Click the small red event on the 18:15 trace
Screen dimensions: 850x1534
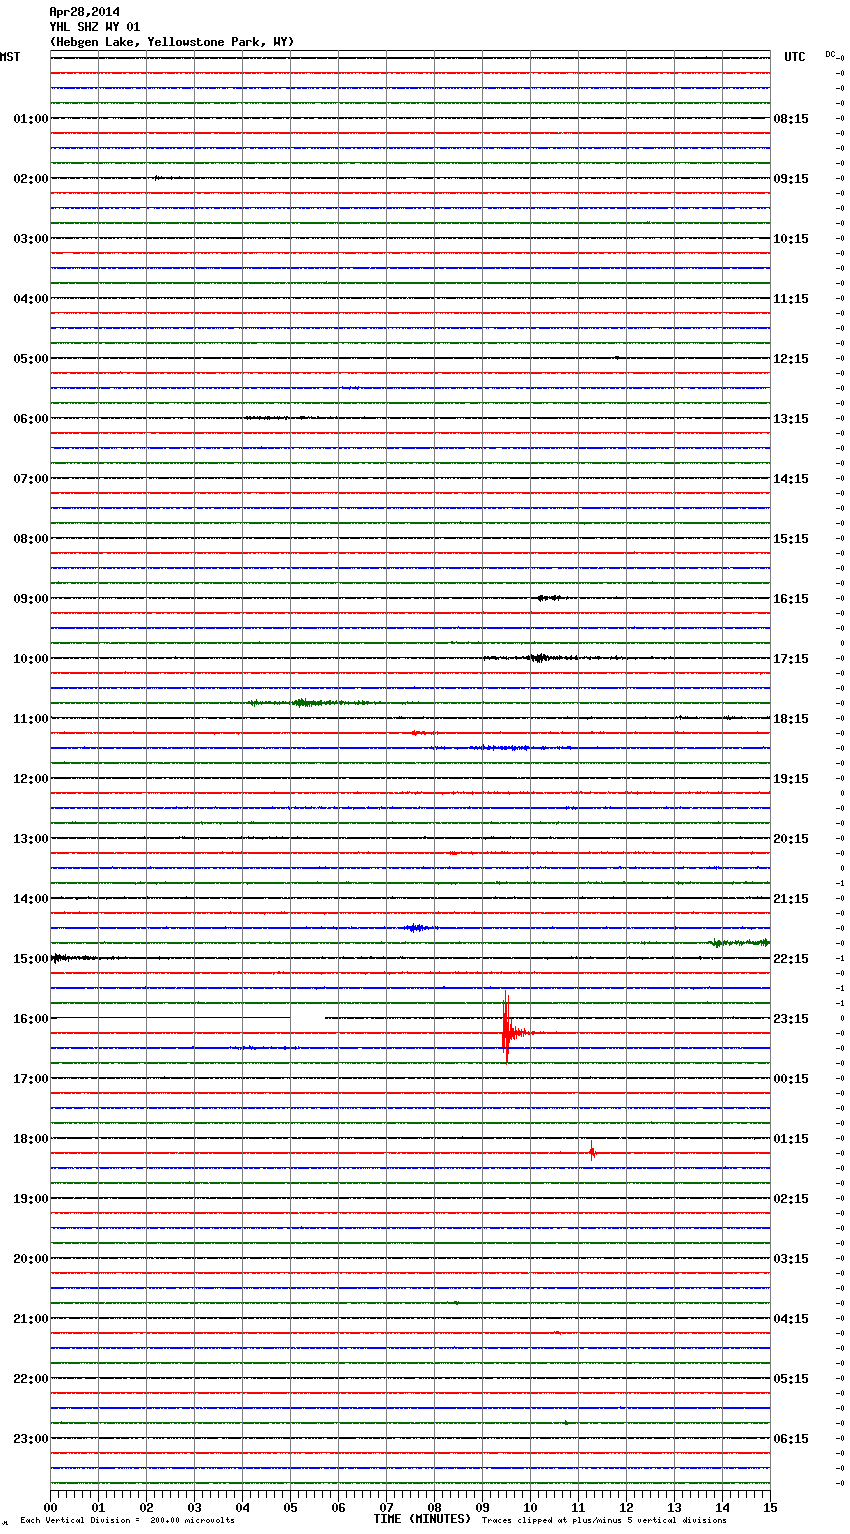pyautogui.click(x=592, y=1152)
